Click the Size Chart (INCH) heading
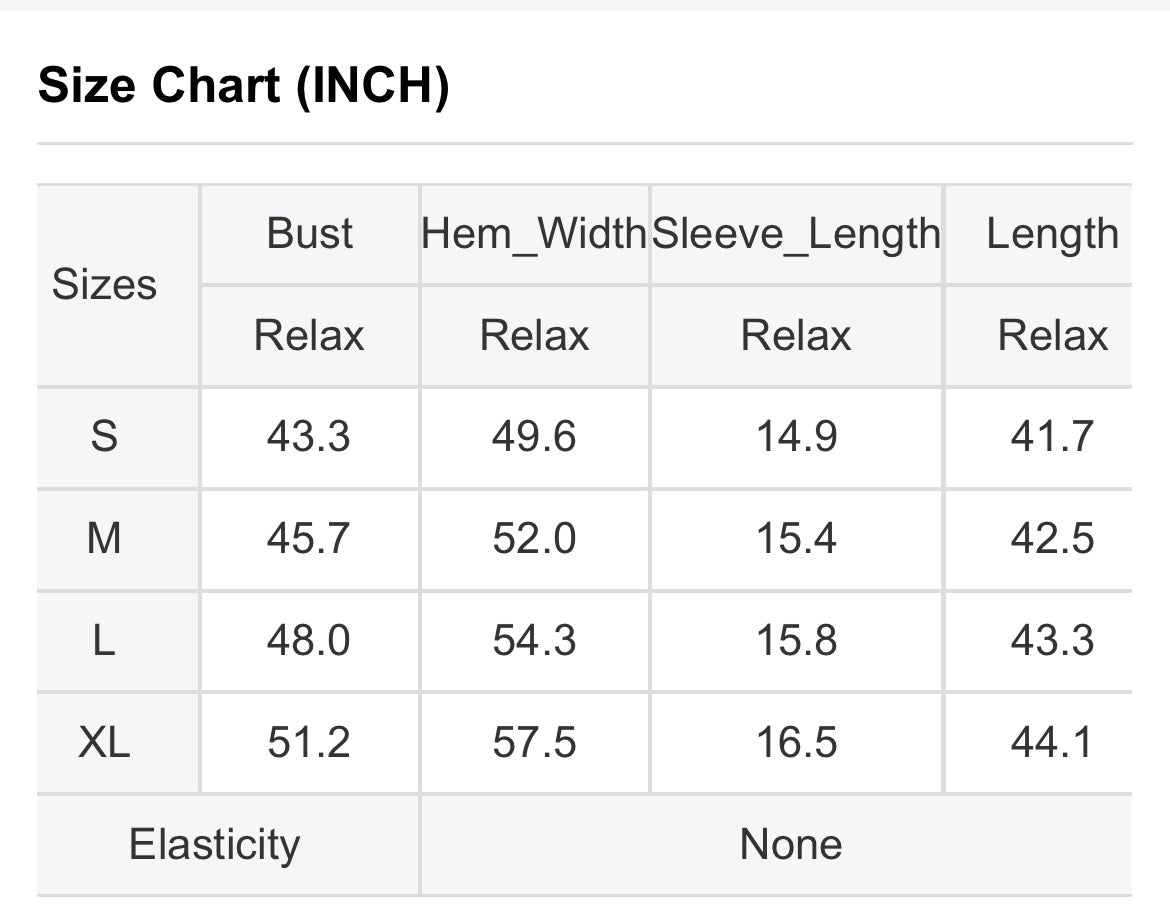Viewport: 1170px width, 916px height. [243, 87]
